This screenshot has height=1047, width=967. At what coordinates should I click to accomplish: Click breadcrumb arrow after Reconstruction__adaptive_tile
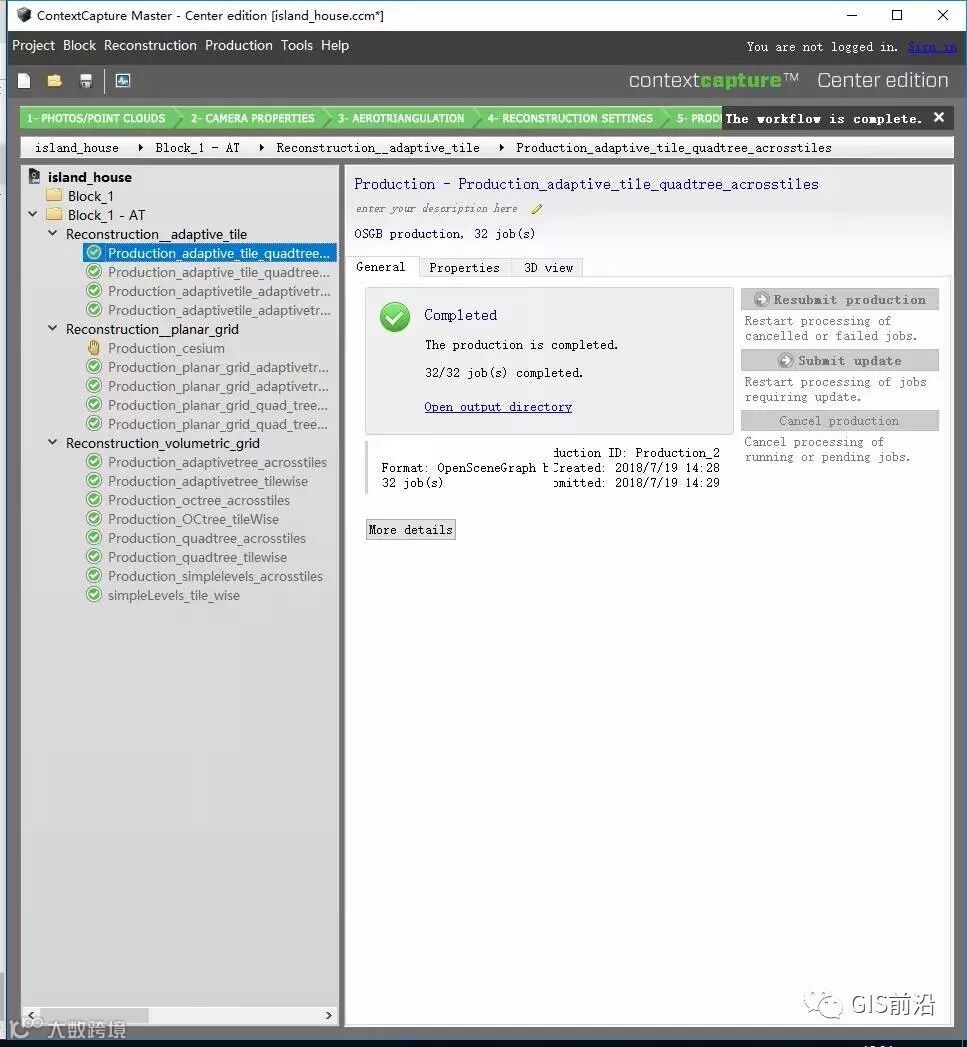501,148
